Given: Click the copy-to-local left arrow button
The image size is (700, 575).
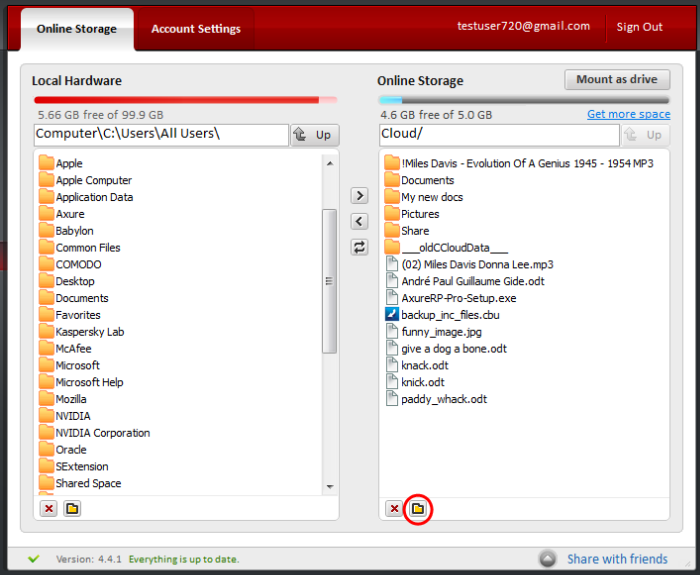Looking at the screenshot, I should tap(359, 221).
